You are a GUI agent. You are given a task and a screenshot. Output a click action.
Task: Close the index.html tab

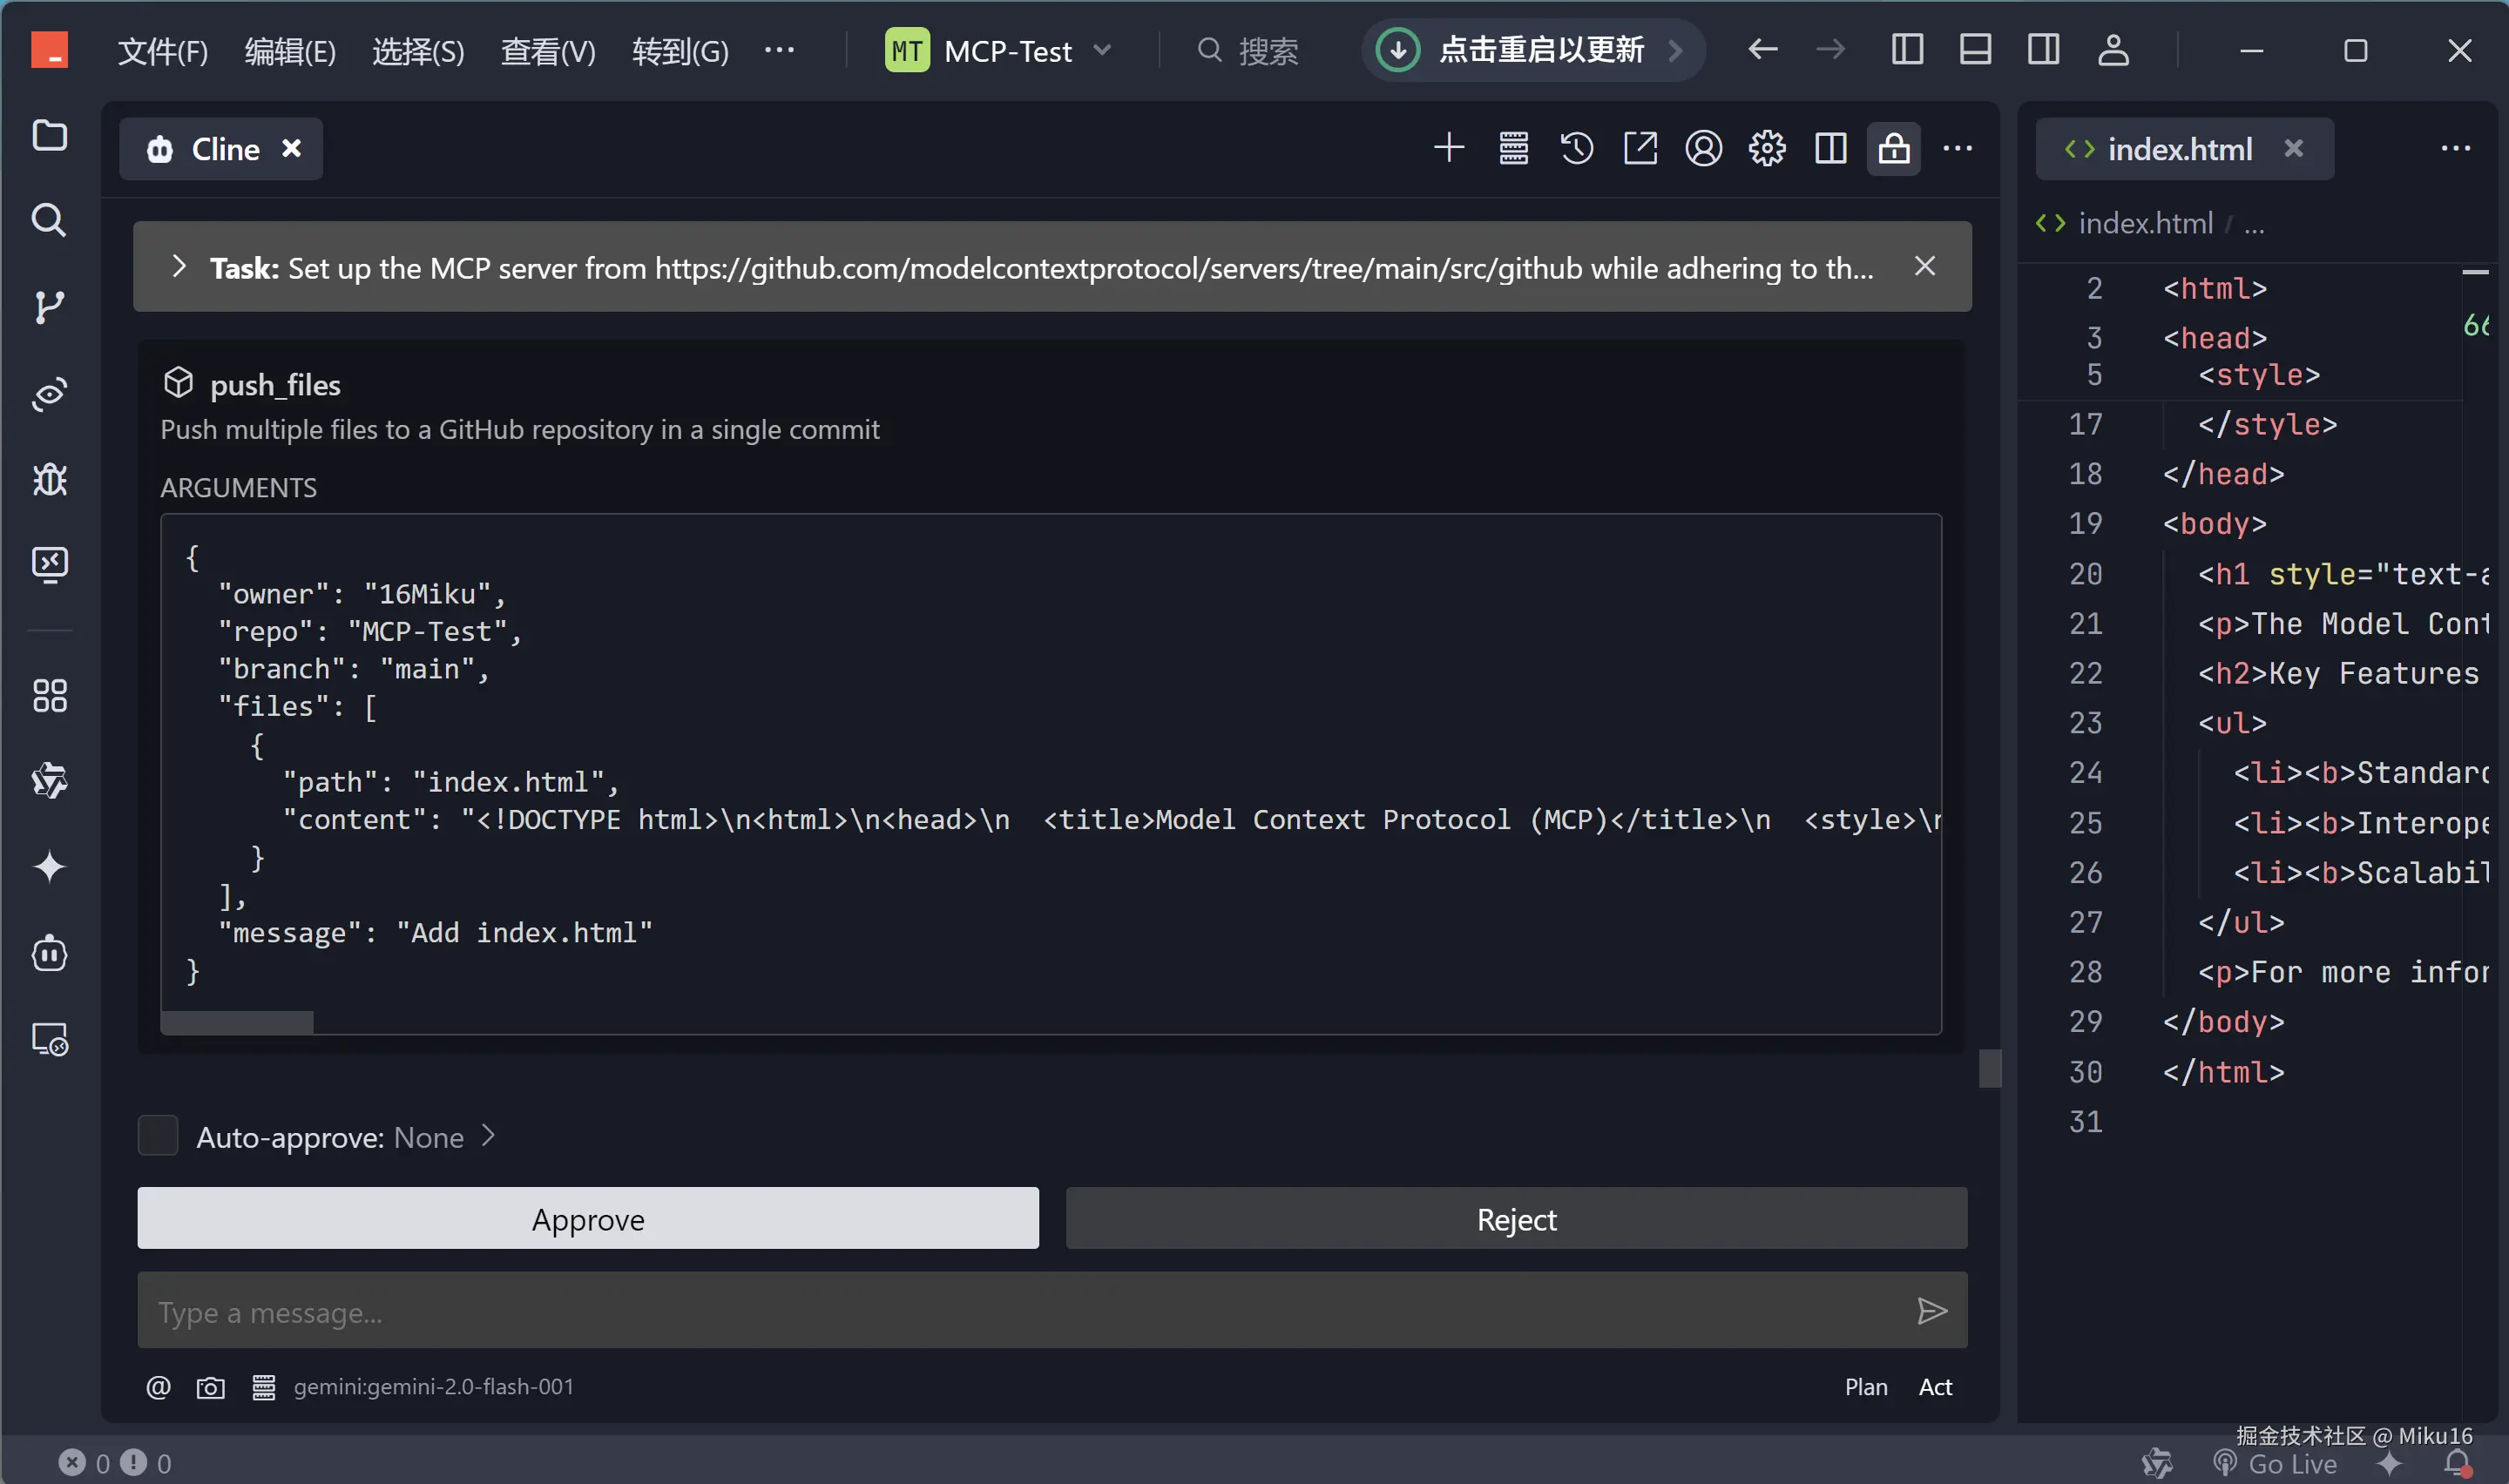point(2294,148)
